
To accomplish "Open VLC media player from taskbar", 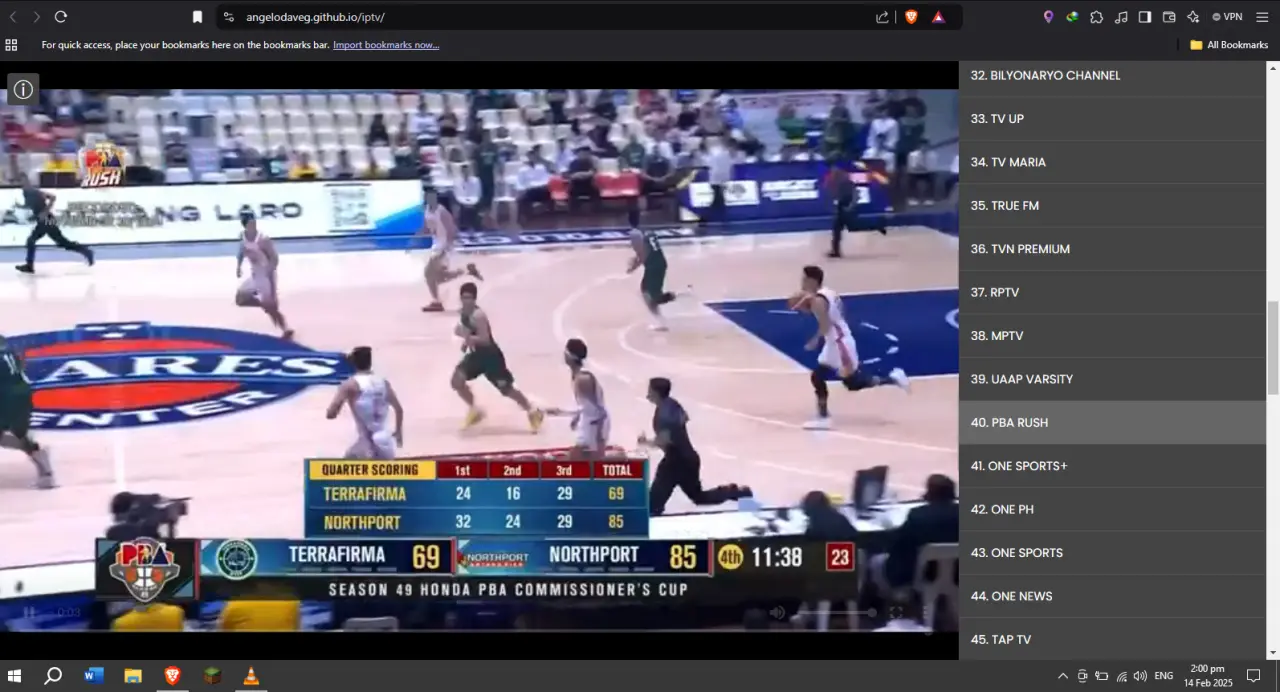I will tap(251, 676).
